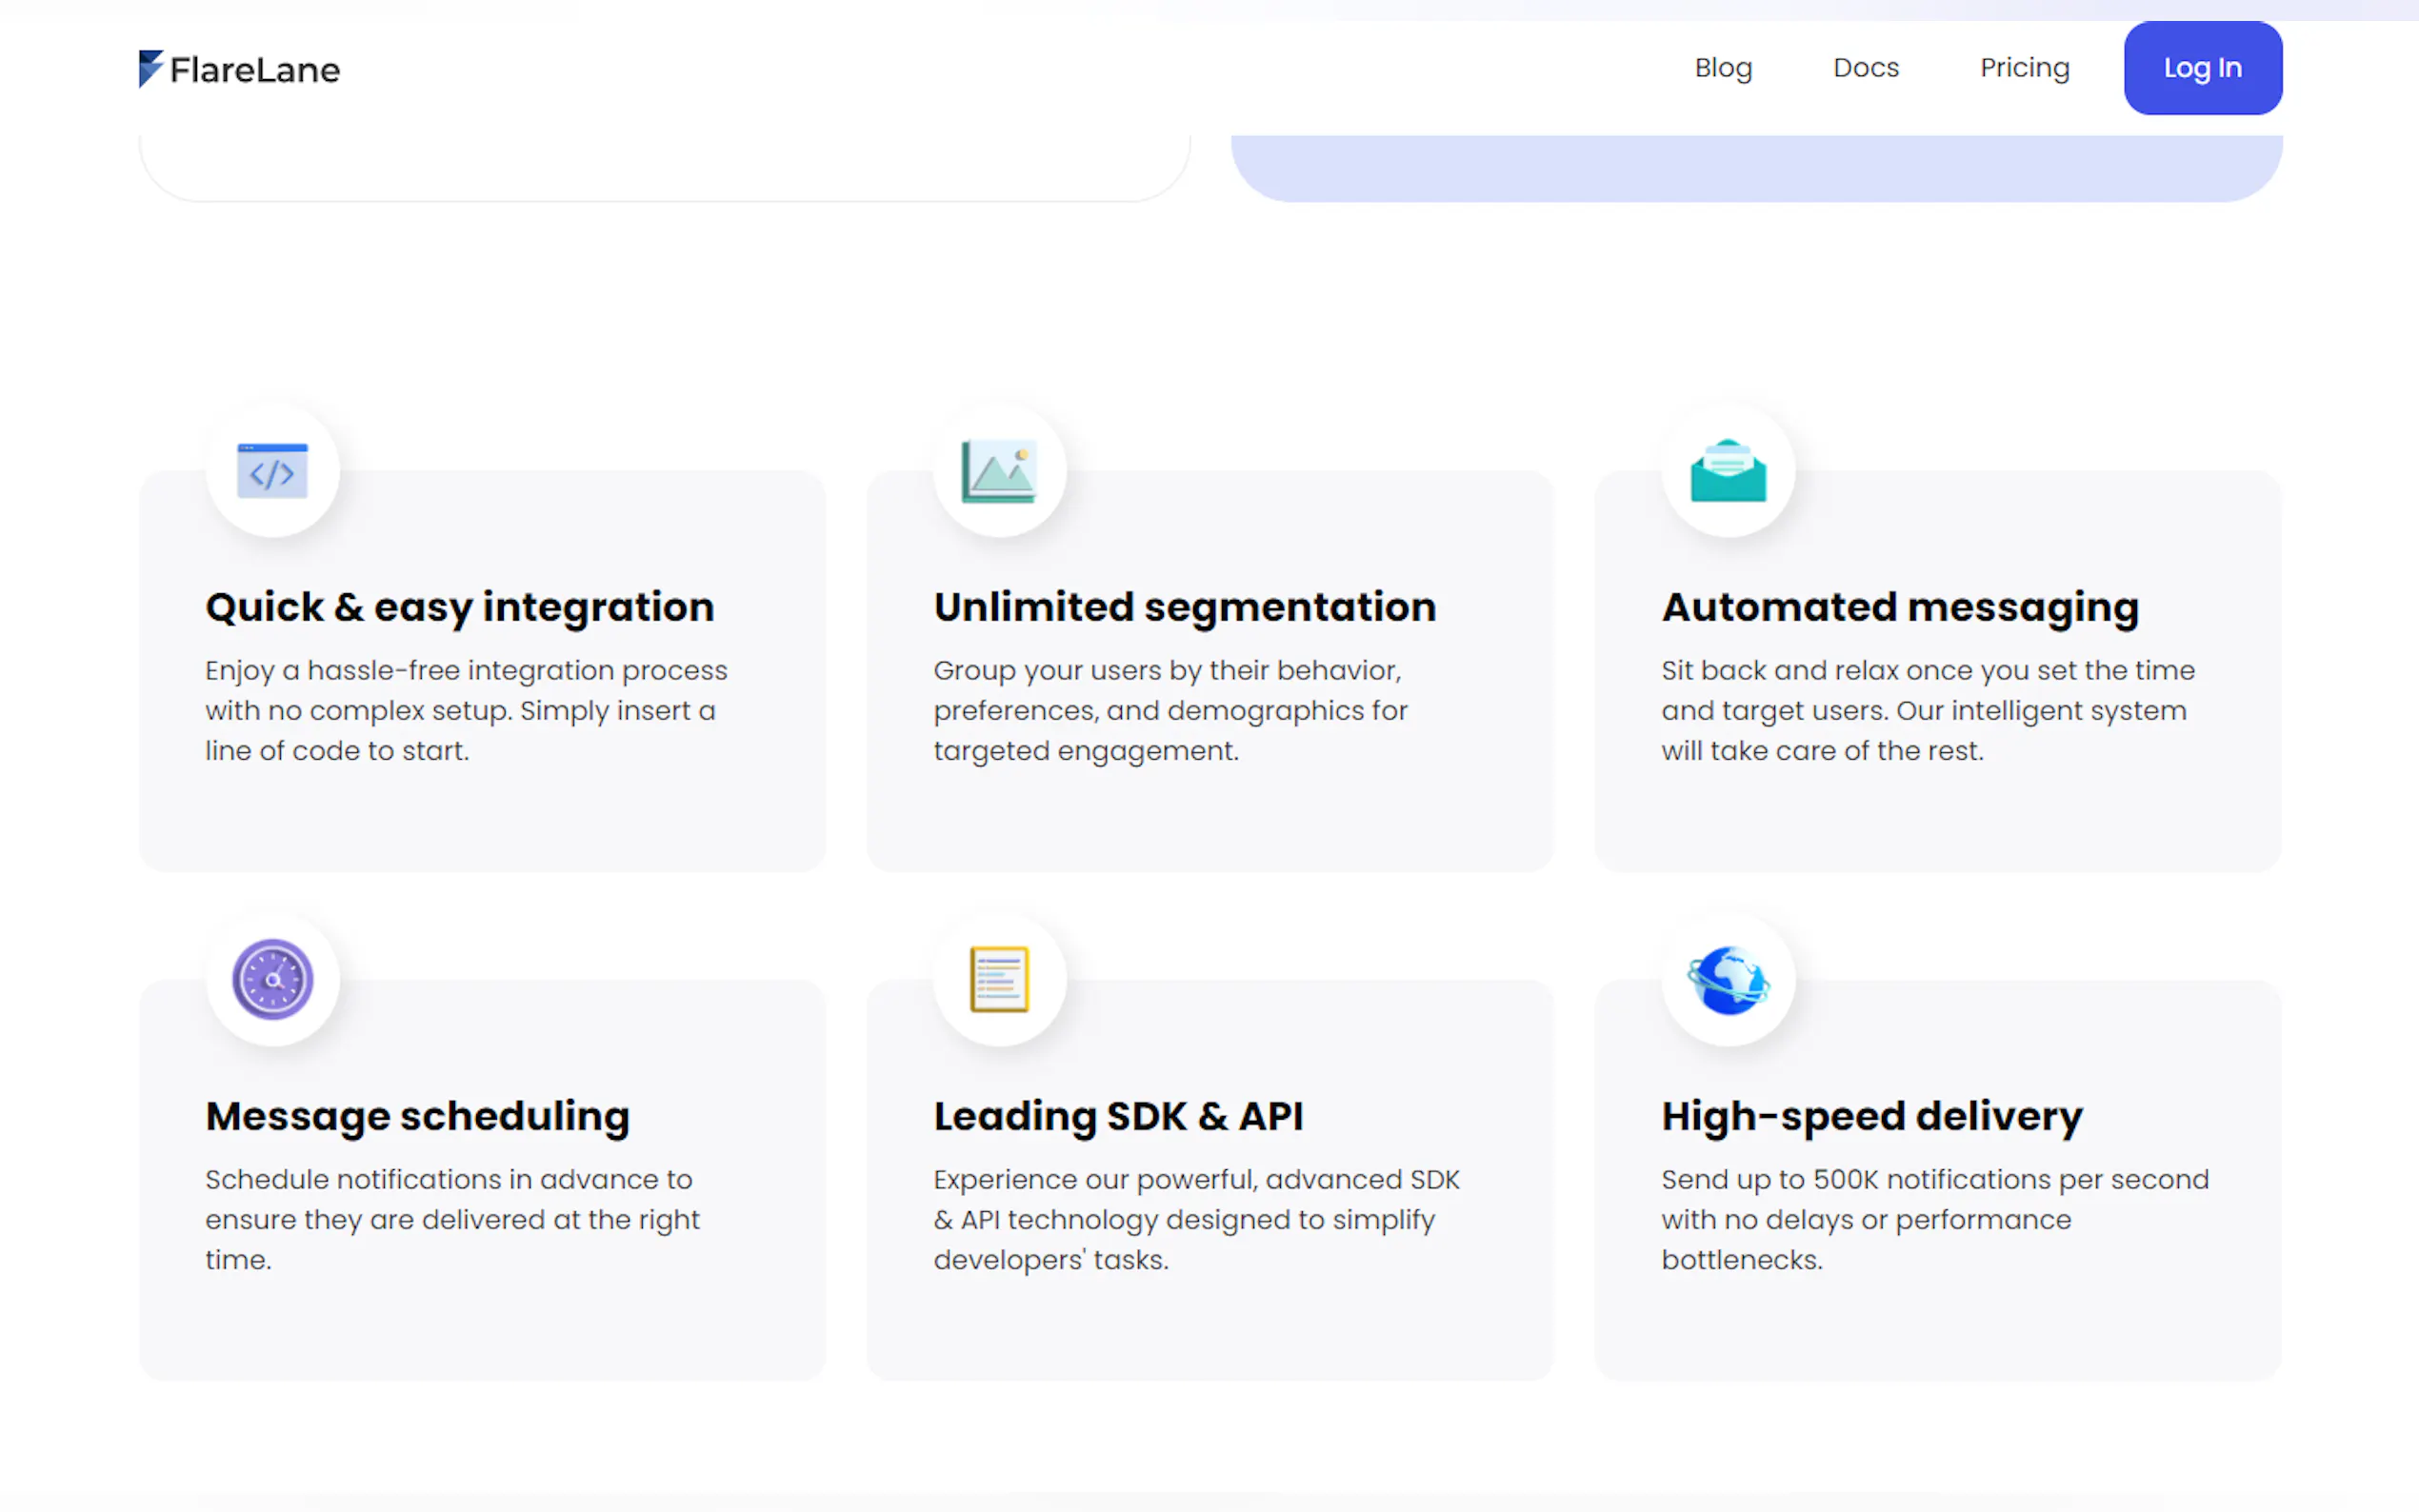This screenshot has height=1512, width=2419.
Task: Open the Blog page
Action: (1723, 68)
